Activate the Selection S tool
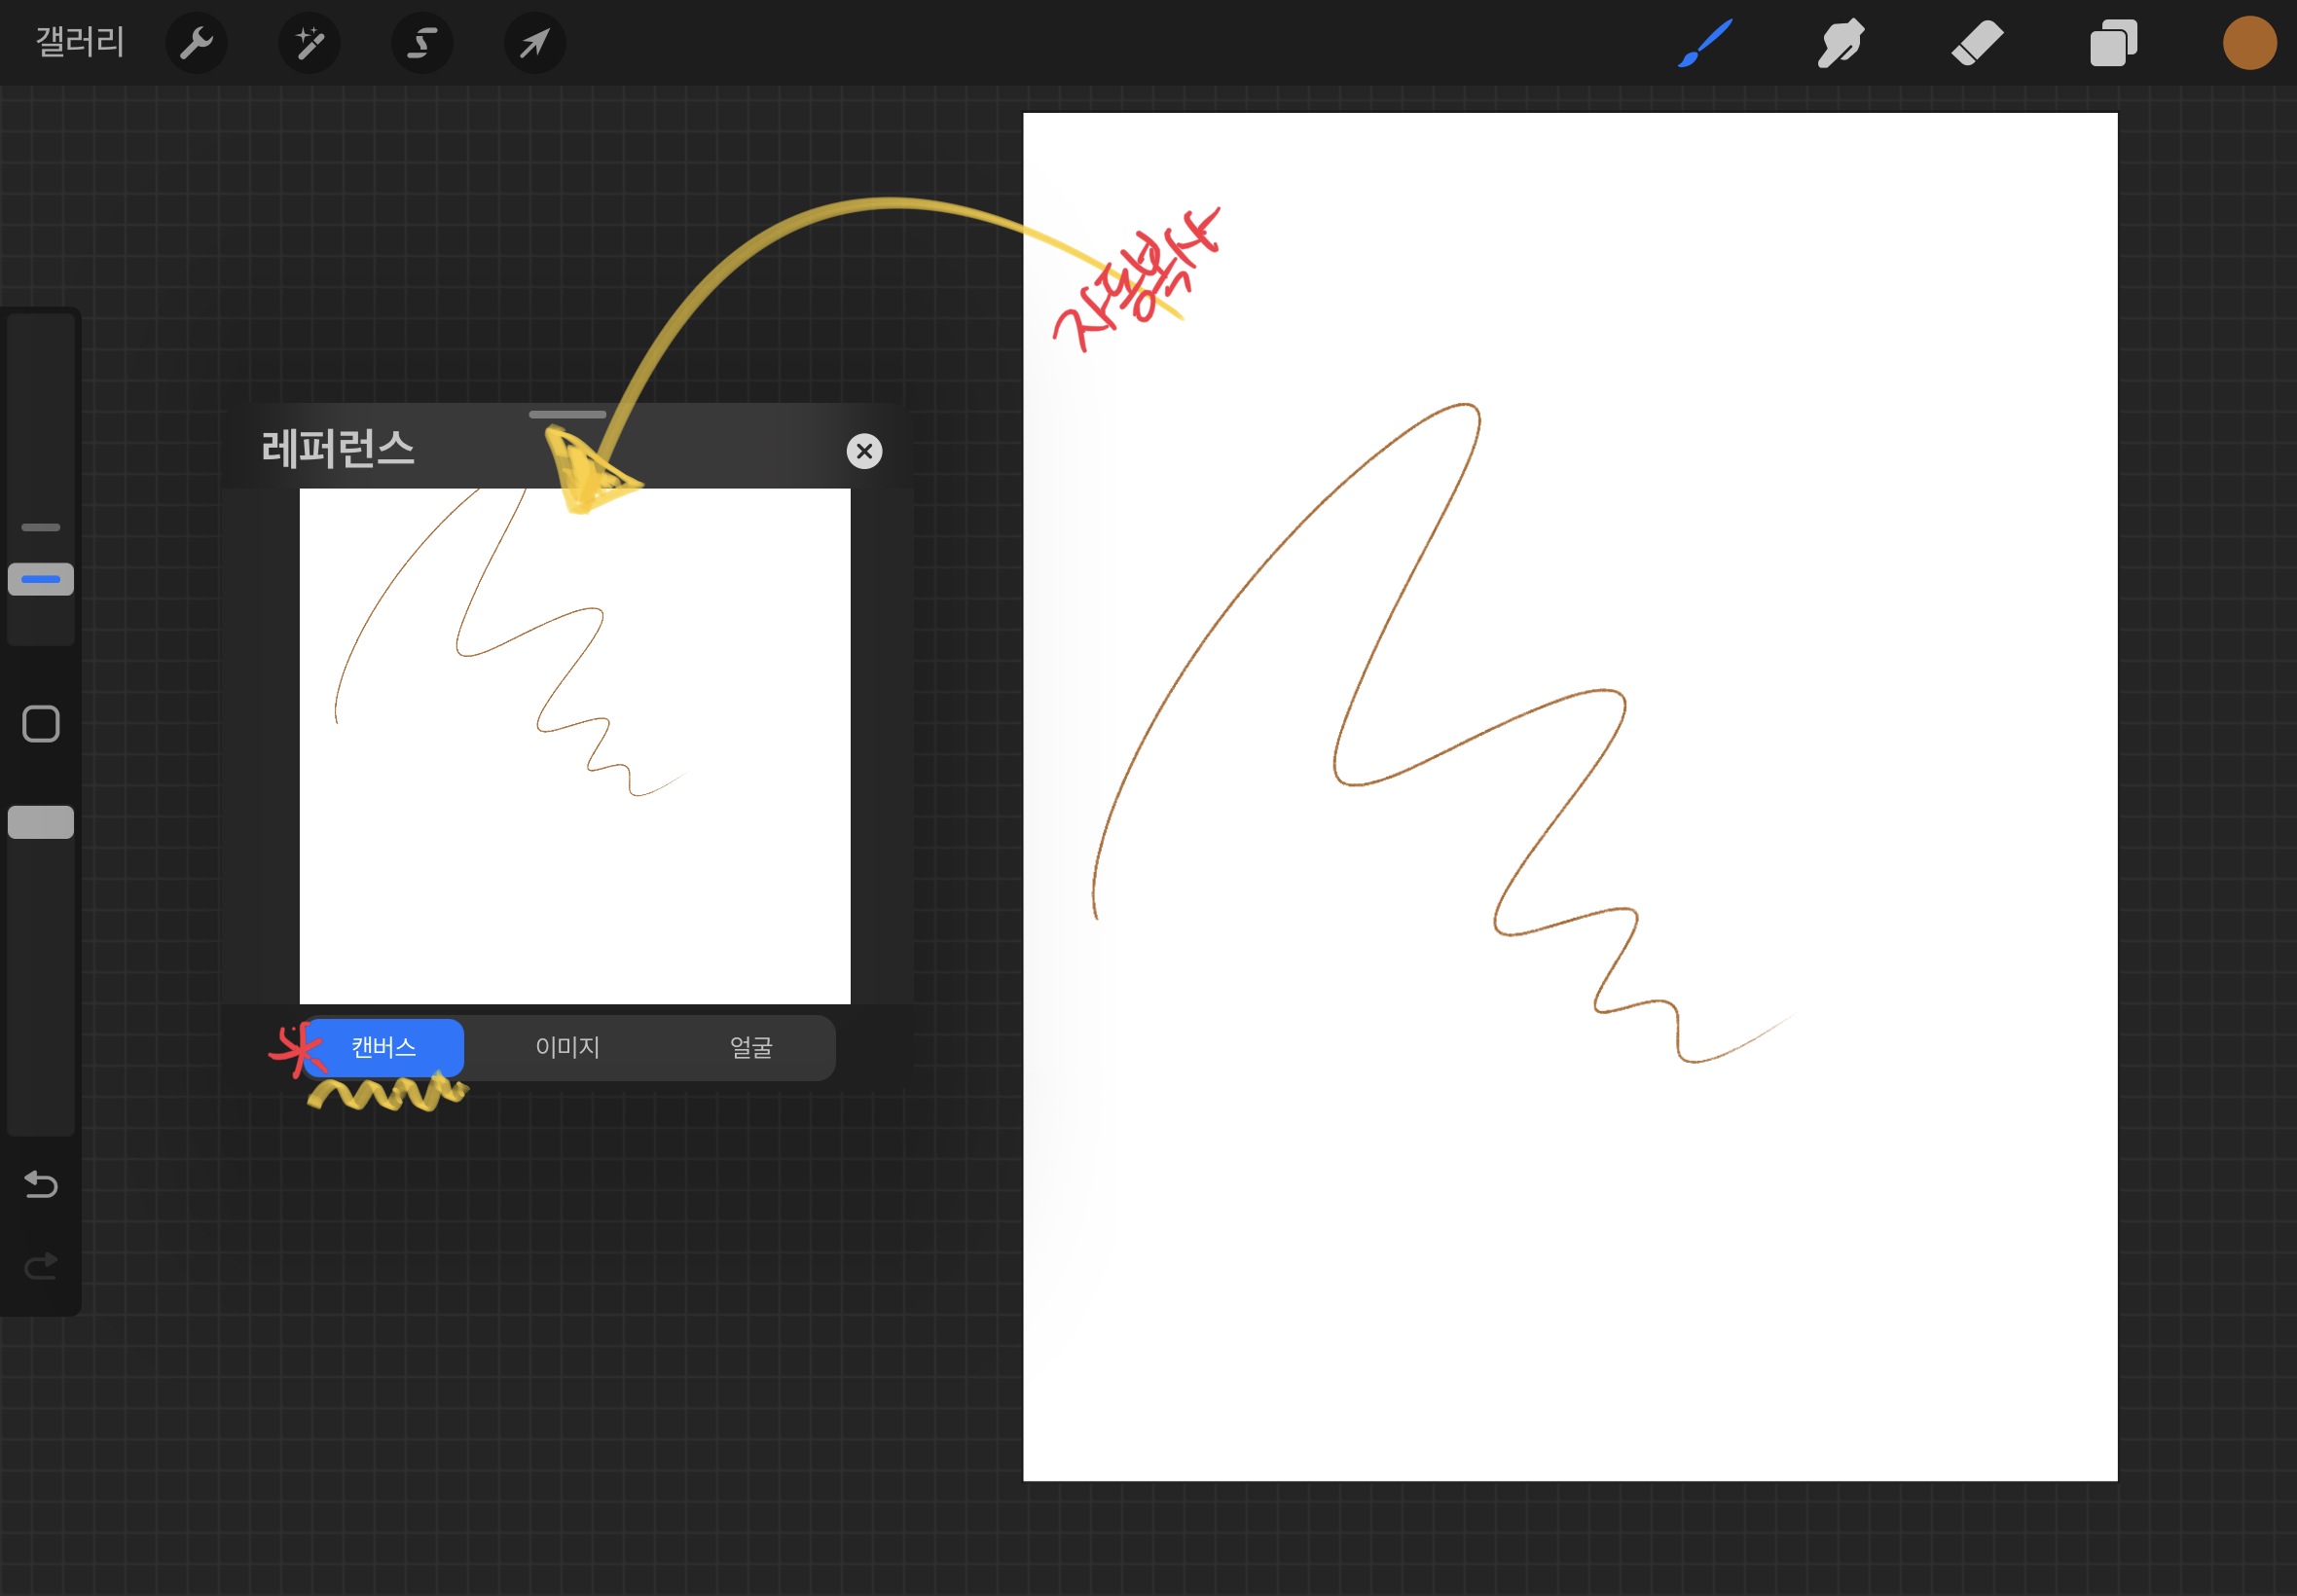Screen dimensions: 2297x1596 coord(422,43)
